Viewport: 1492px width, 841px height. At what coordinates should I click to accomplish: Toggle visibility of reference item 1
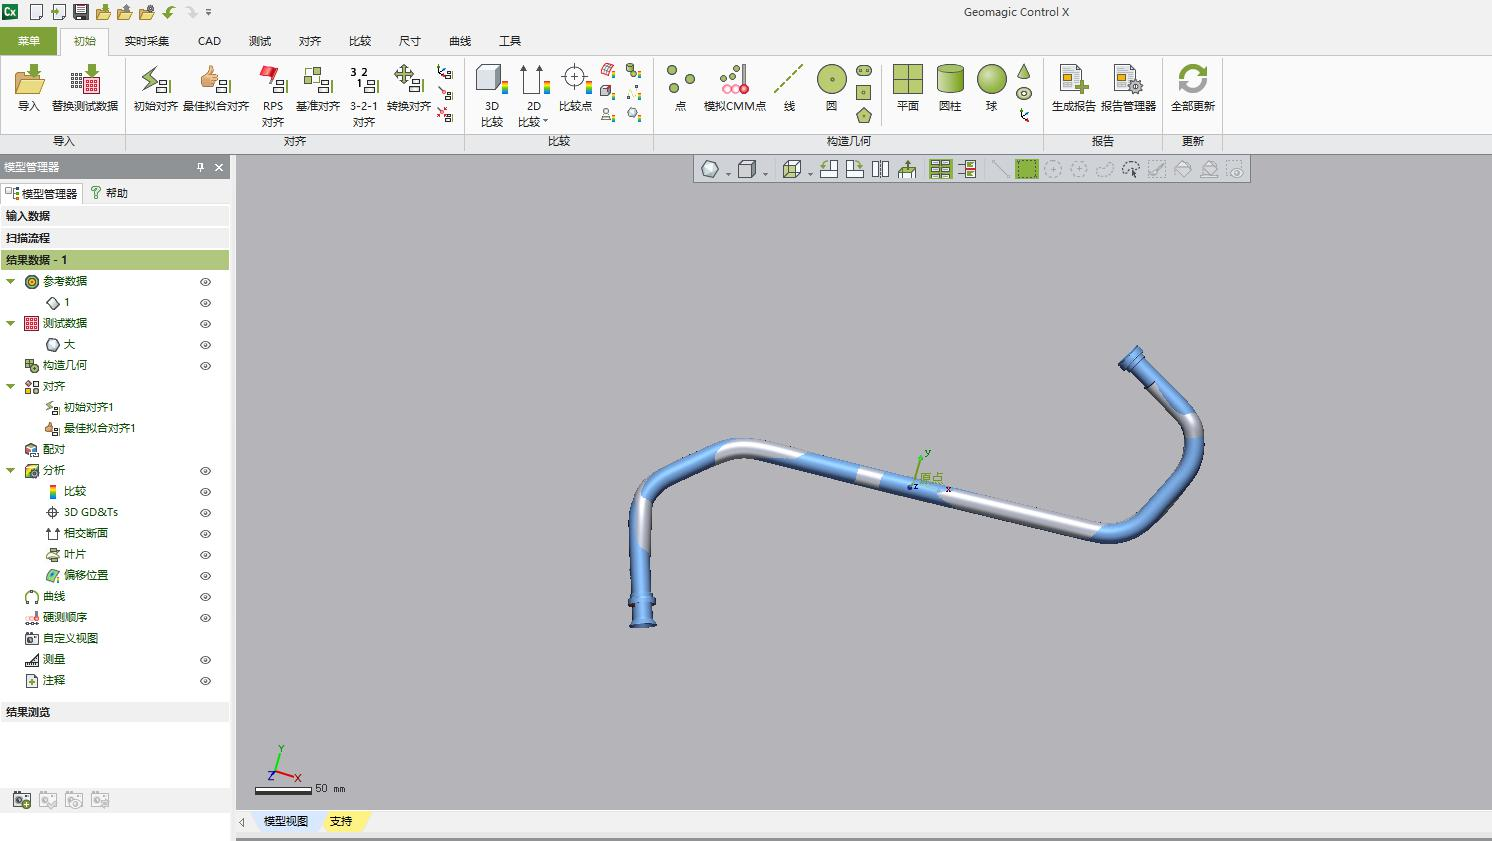(x=206, y=303)
